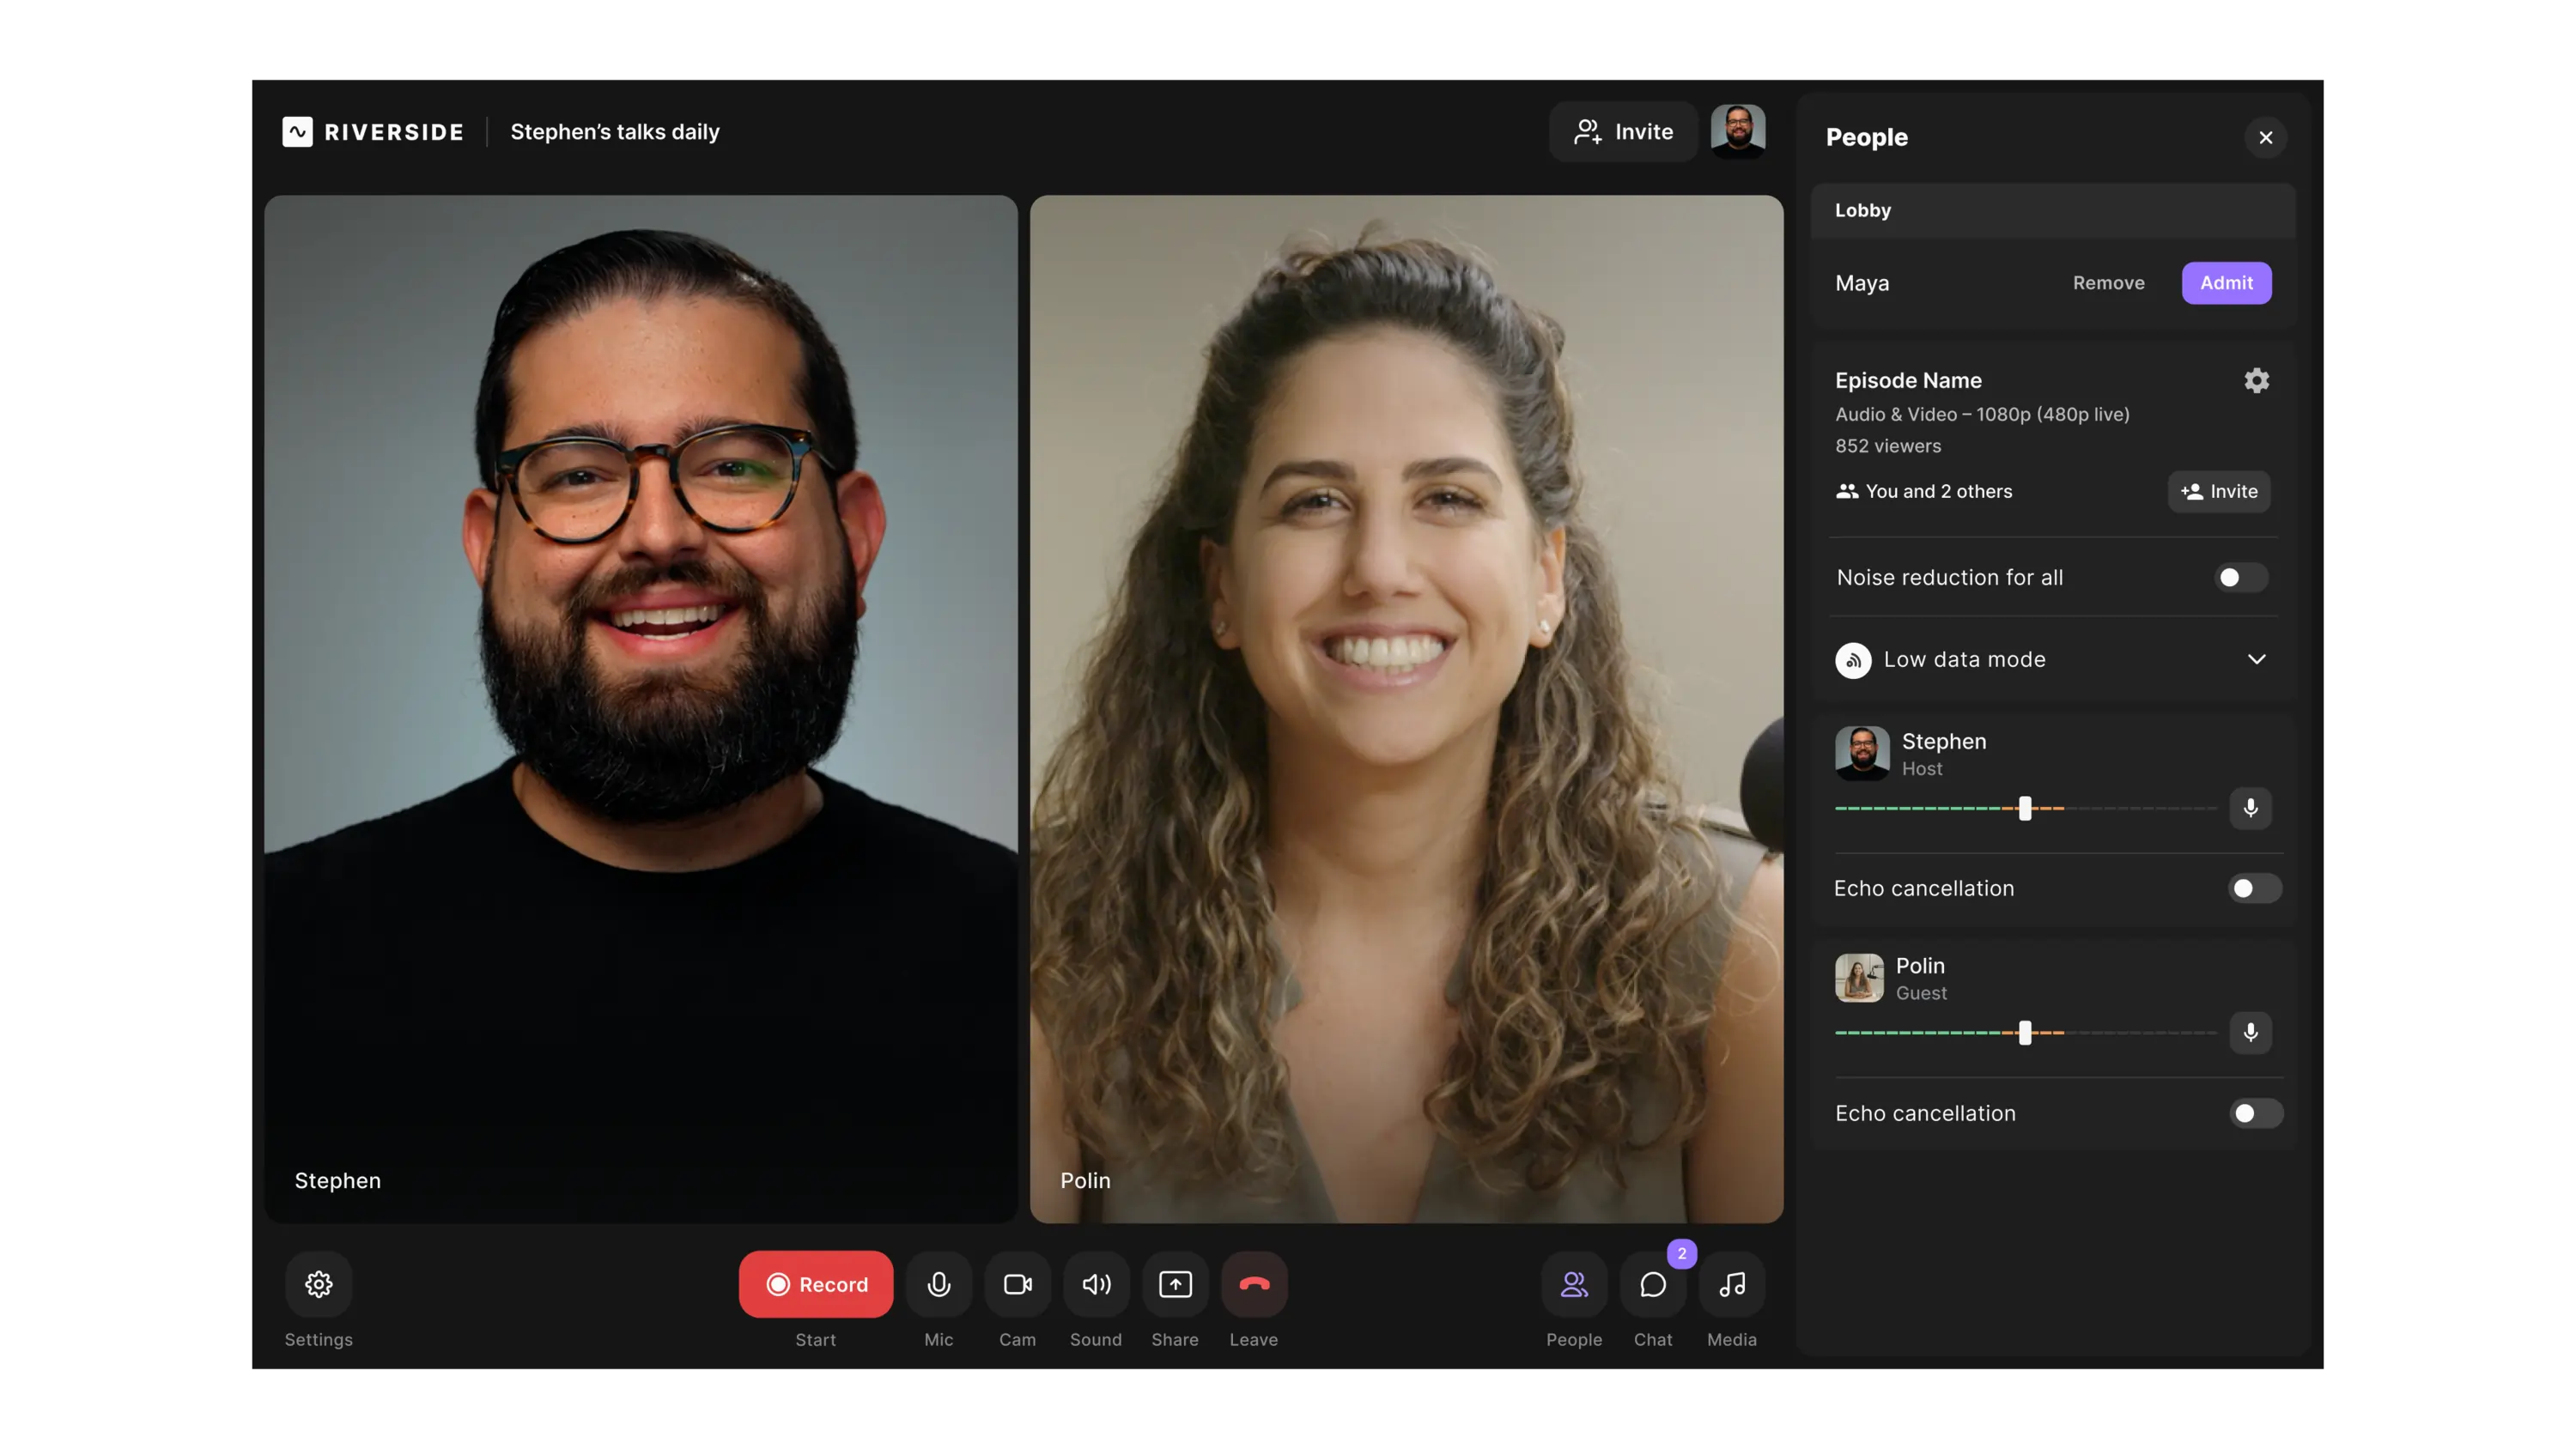
Task: Mute the microphone from the bottom toolbar
Action: (x=938, y=1284)
